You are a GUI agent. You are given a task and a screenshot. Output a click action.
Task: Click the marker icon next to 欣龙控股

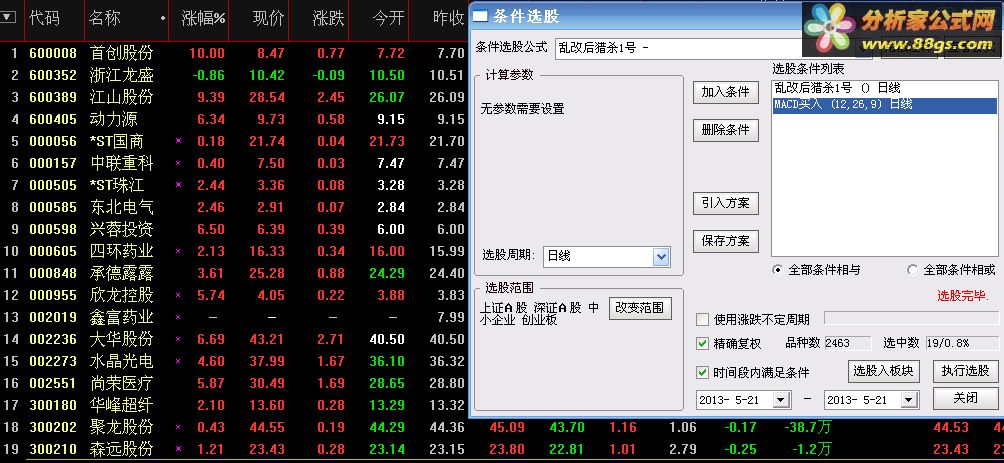[179, 295]
